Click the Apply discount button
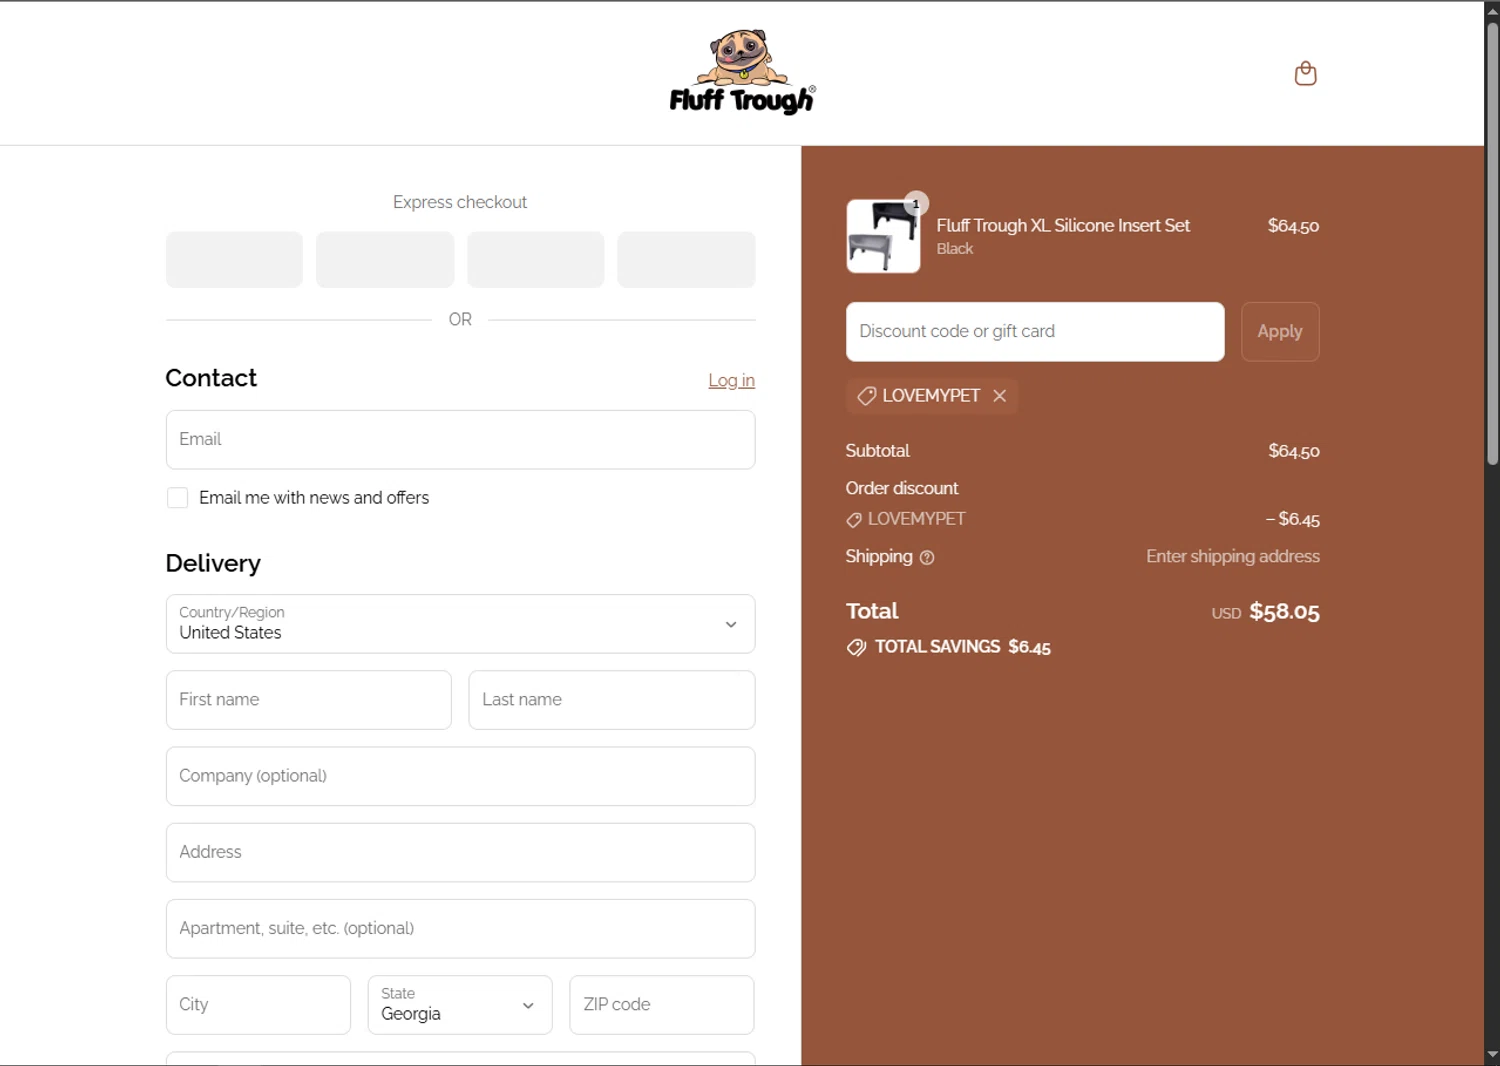 [1280, 332]
